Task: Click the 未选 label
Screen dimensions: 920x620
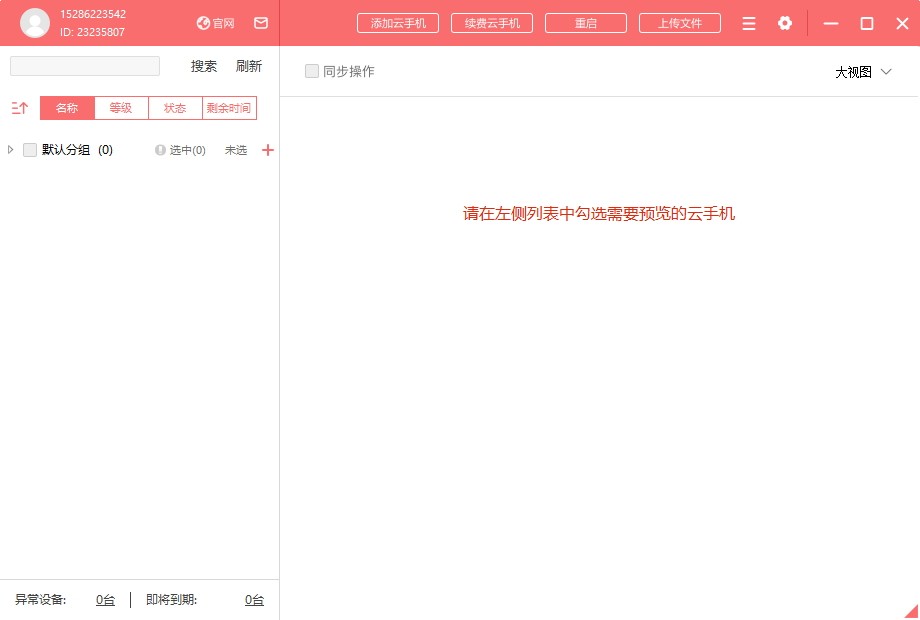Action: point(235,150)
